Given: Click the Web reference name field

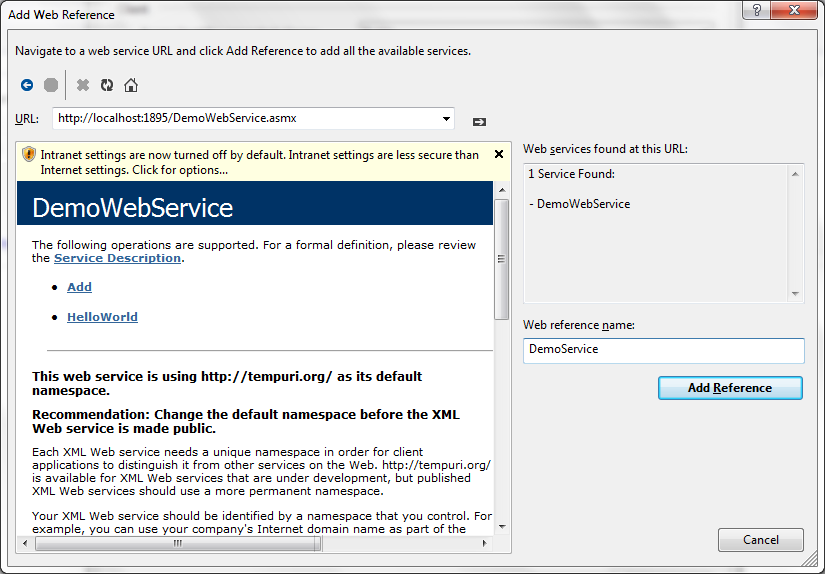Looking at the screenshot, I should [x=663, y=350].
